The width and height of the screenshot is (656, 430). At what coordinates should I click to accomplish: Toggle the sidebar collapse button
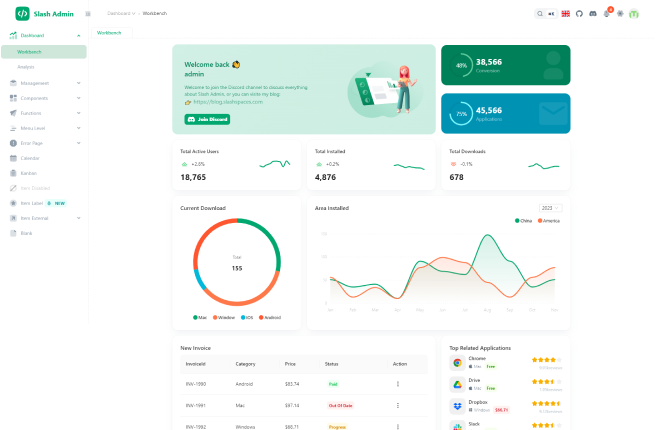pyautogui.click(x=88, y=14)
